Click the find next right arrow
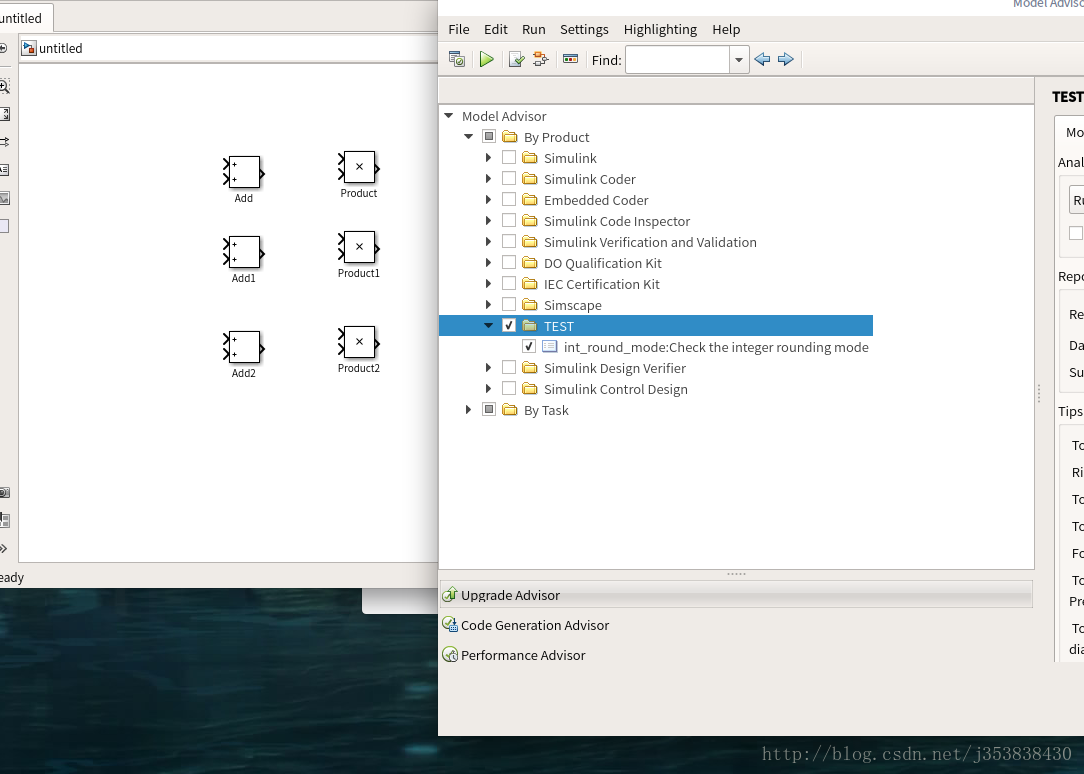This screenshot has width=1084, height=774. [x=786, y=60]
